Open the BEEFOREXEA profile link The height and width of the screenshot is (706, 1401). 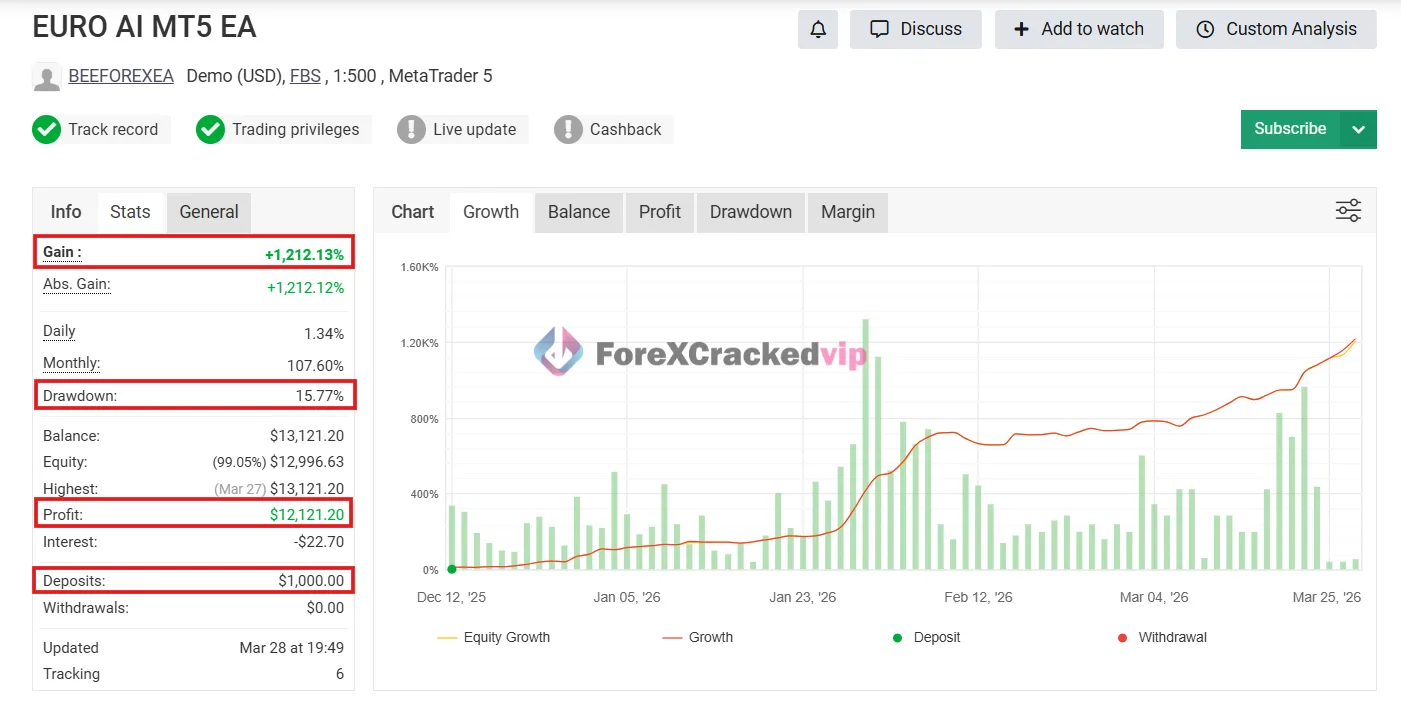[x=121, y=76]
